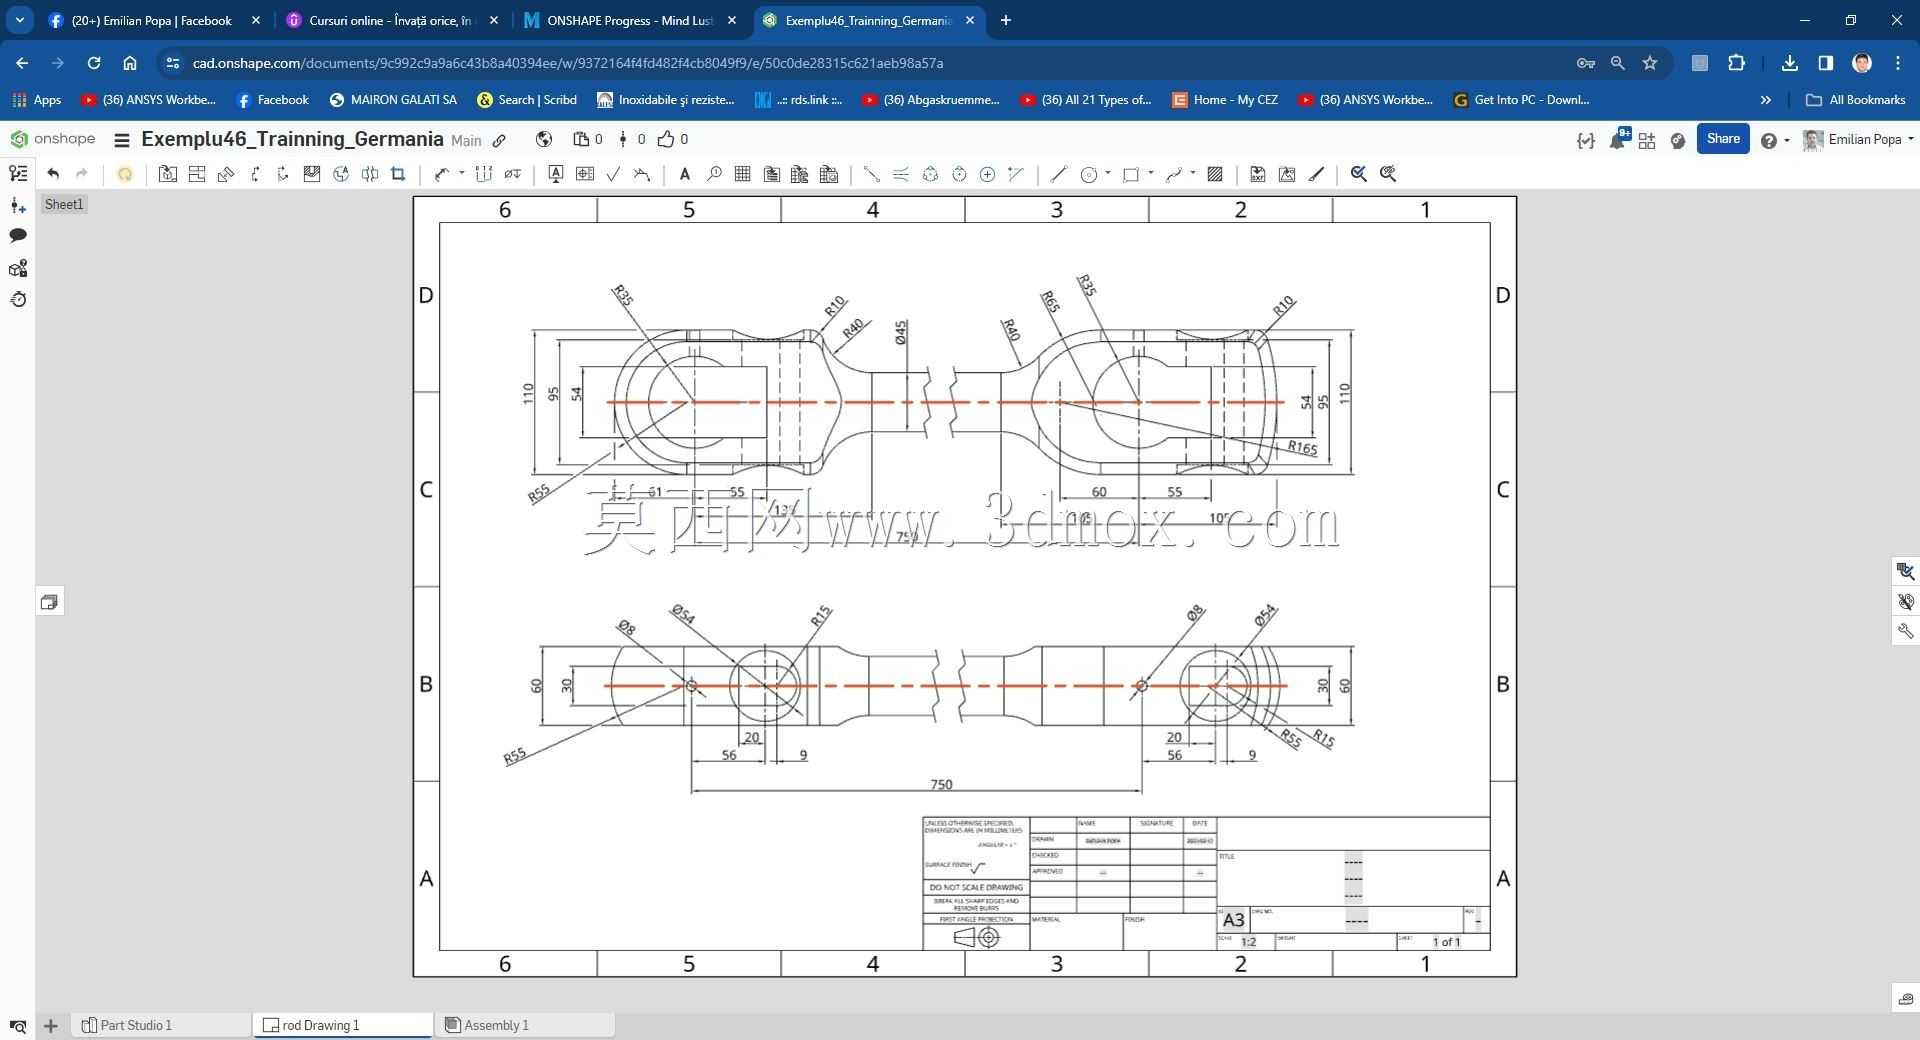Select the Callout balloon tool
The height and width of the screenshot is (1040, 1920).
click(x=714, y=174)
